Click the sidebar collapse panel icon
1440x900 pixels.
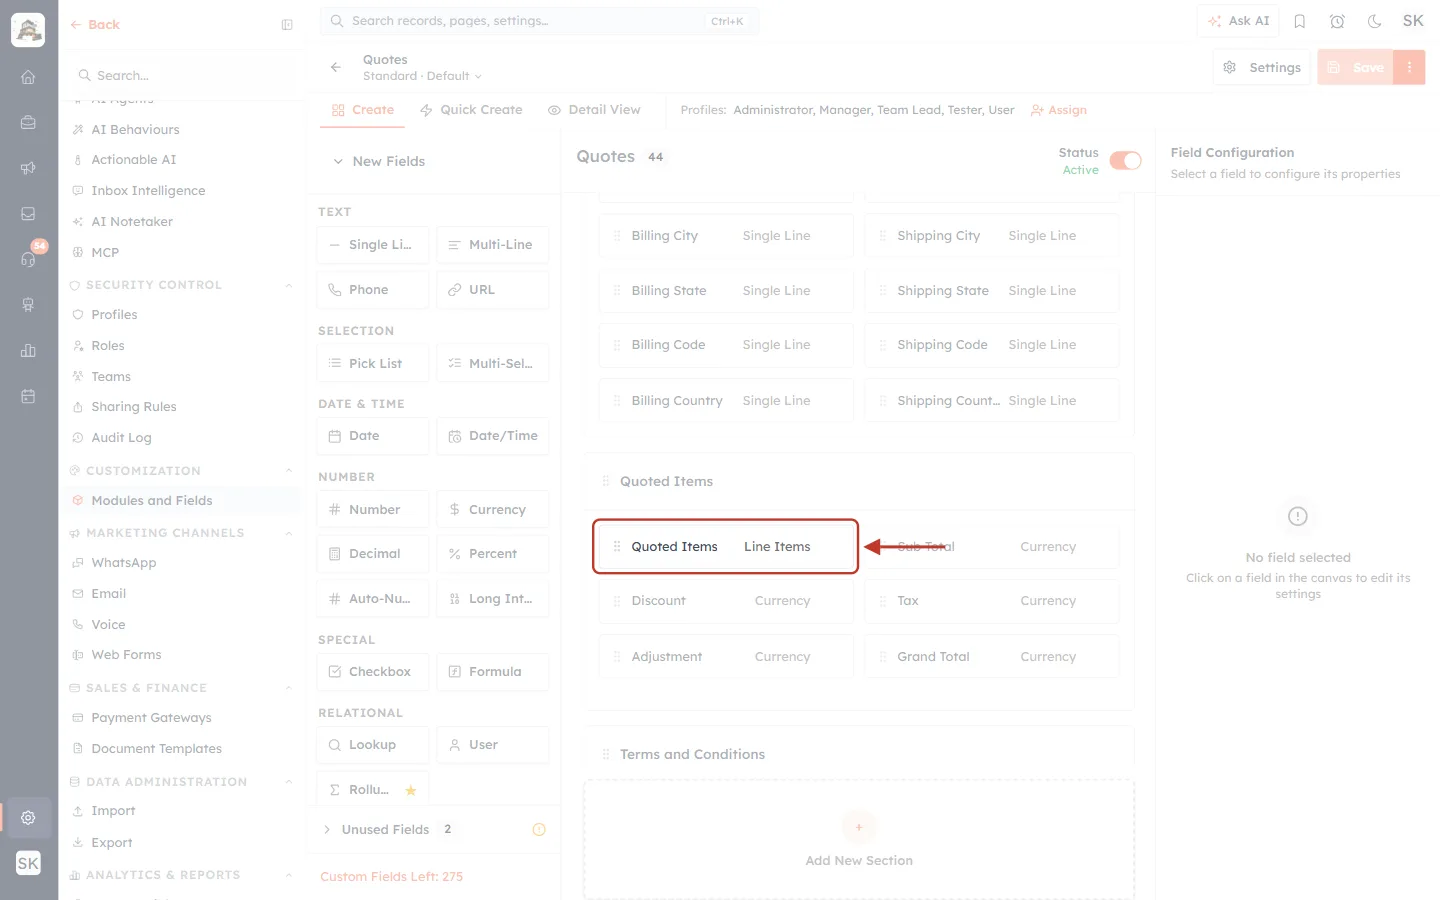[x=287, y=25]
